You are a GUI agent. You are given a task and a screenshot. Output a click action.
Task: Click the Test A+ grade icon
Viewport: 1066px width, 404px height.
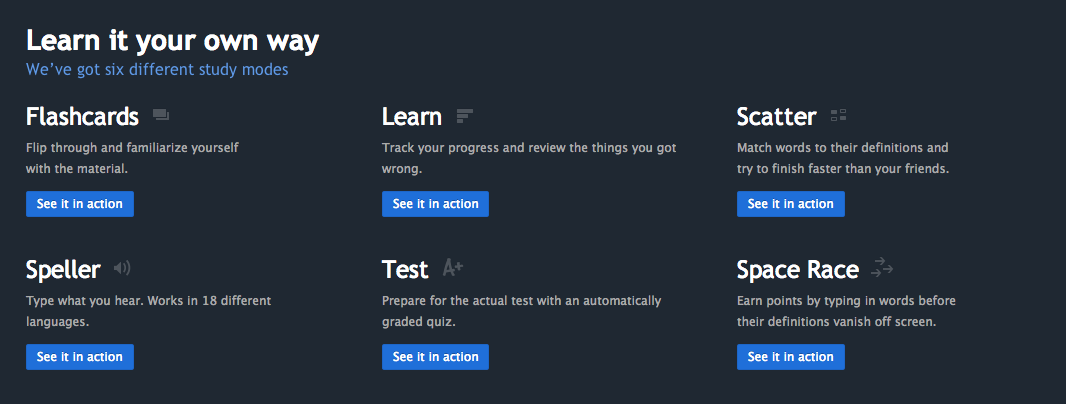tap(453, 267)
